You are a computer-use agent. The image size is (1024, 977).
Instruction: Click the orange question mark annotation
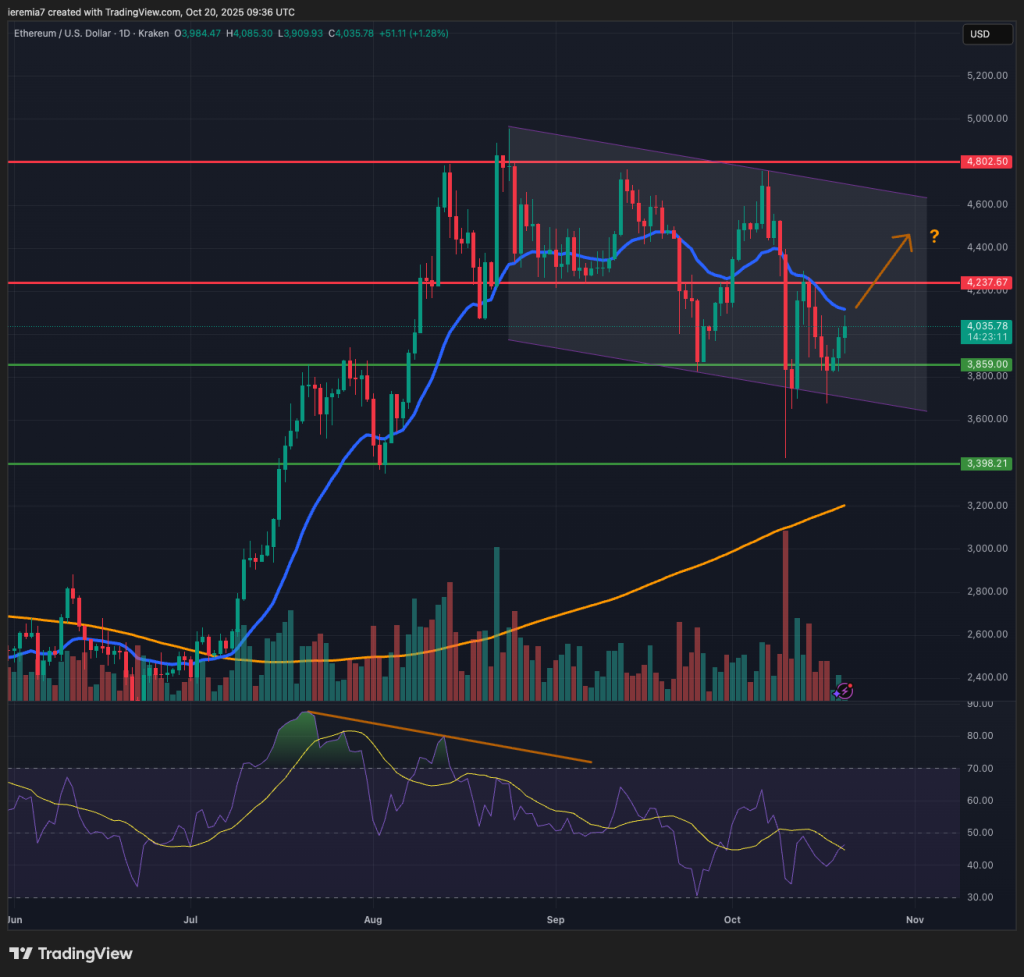point(933,236)
